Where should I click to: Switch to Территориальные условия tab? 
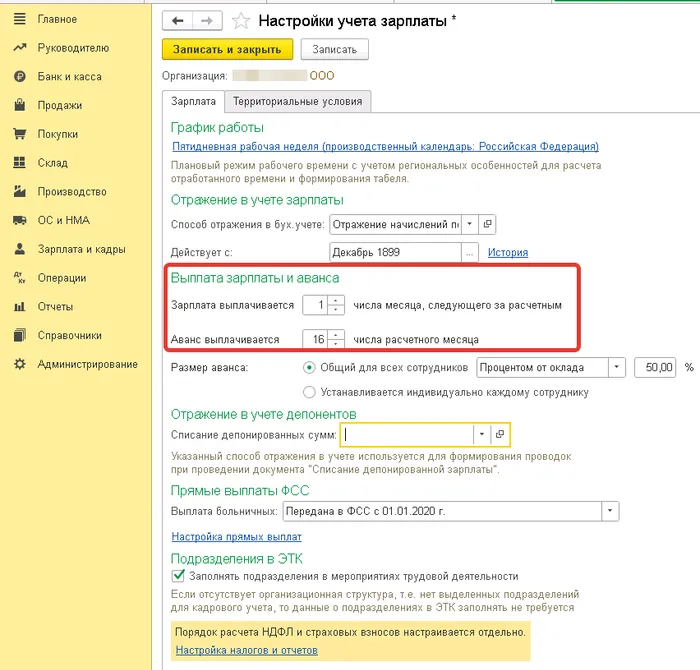point(298,101)
